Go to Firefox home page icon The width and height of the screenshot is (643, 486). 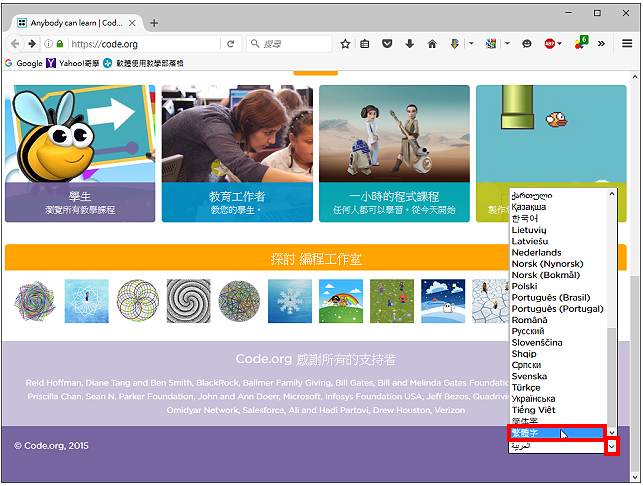[x=432, y=44]
